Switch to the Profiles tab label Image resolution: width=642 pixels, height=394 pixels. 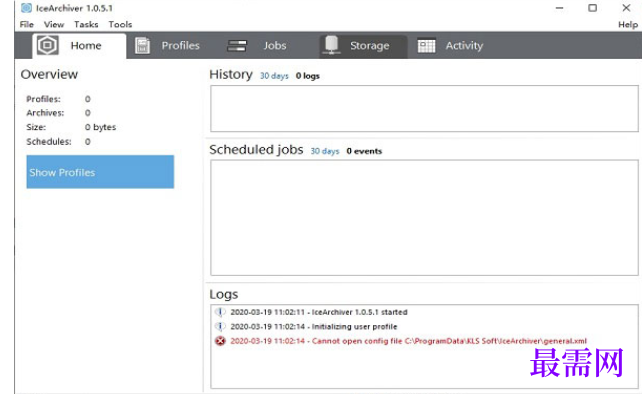tap(180, 45)
